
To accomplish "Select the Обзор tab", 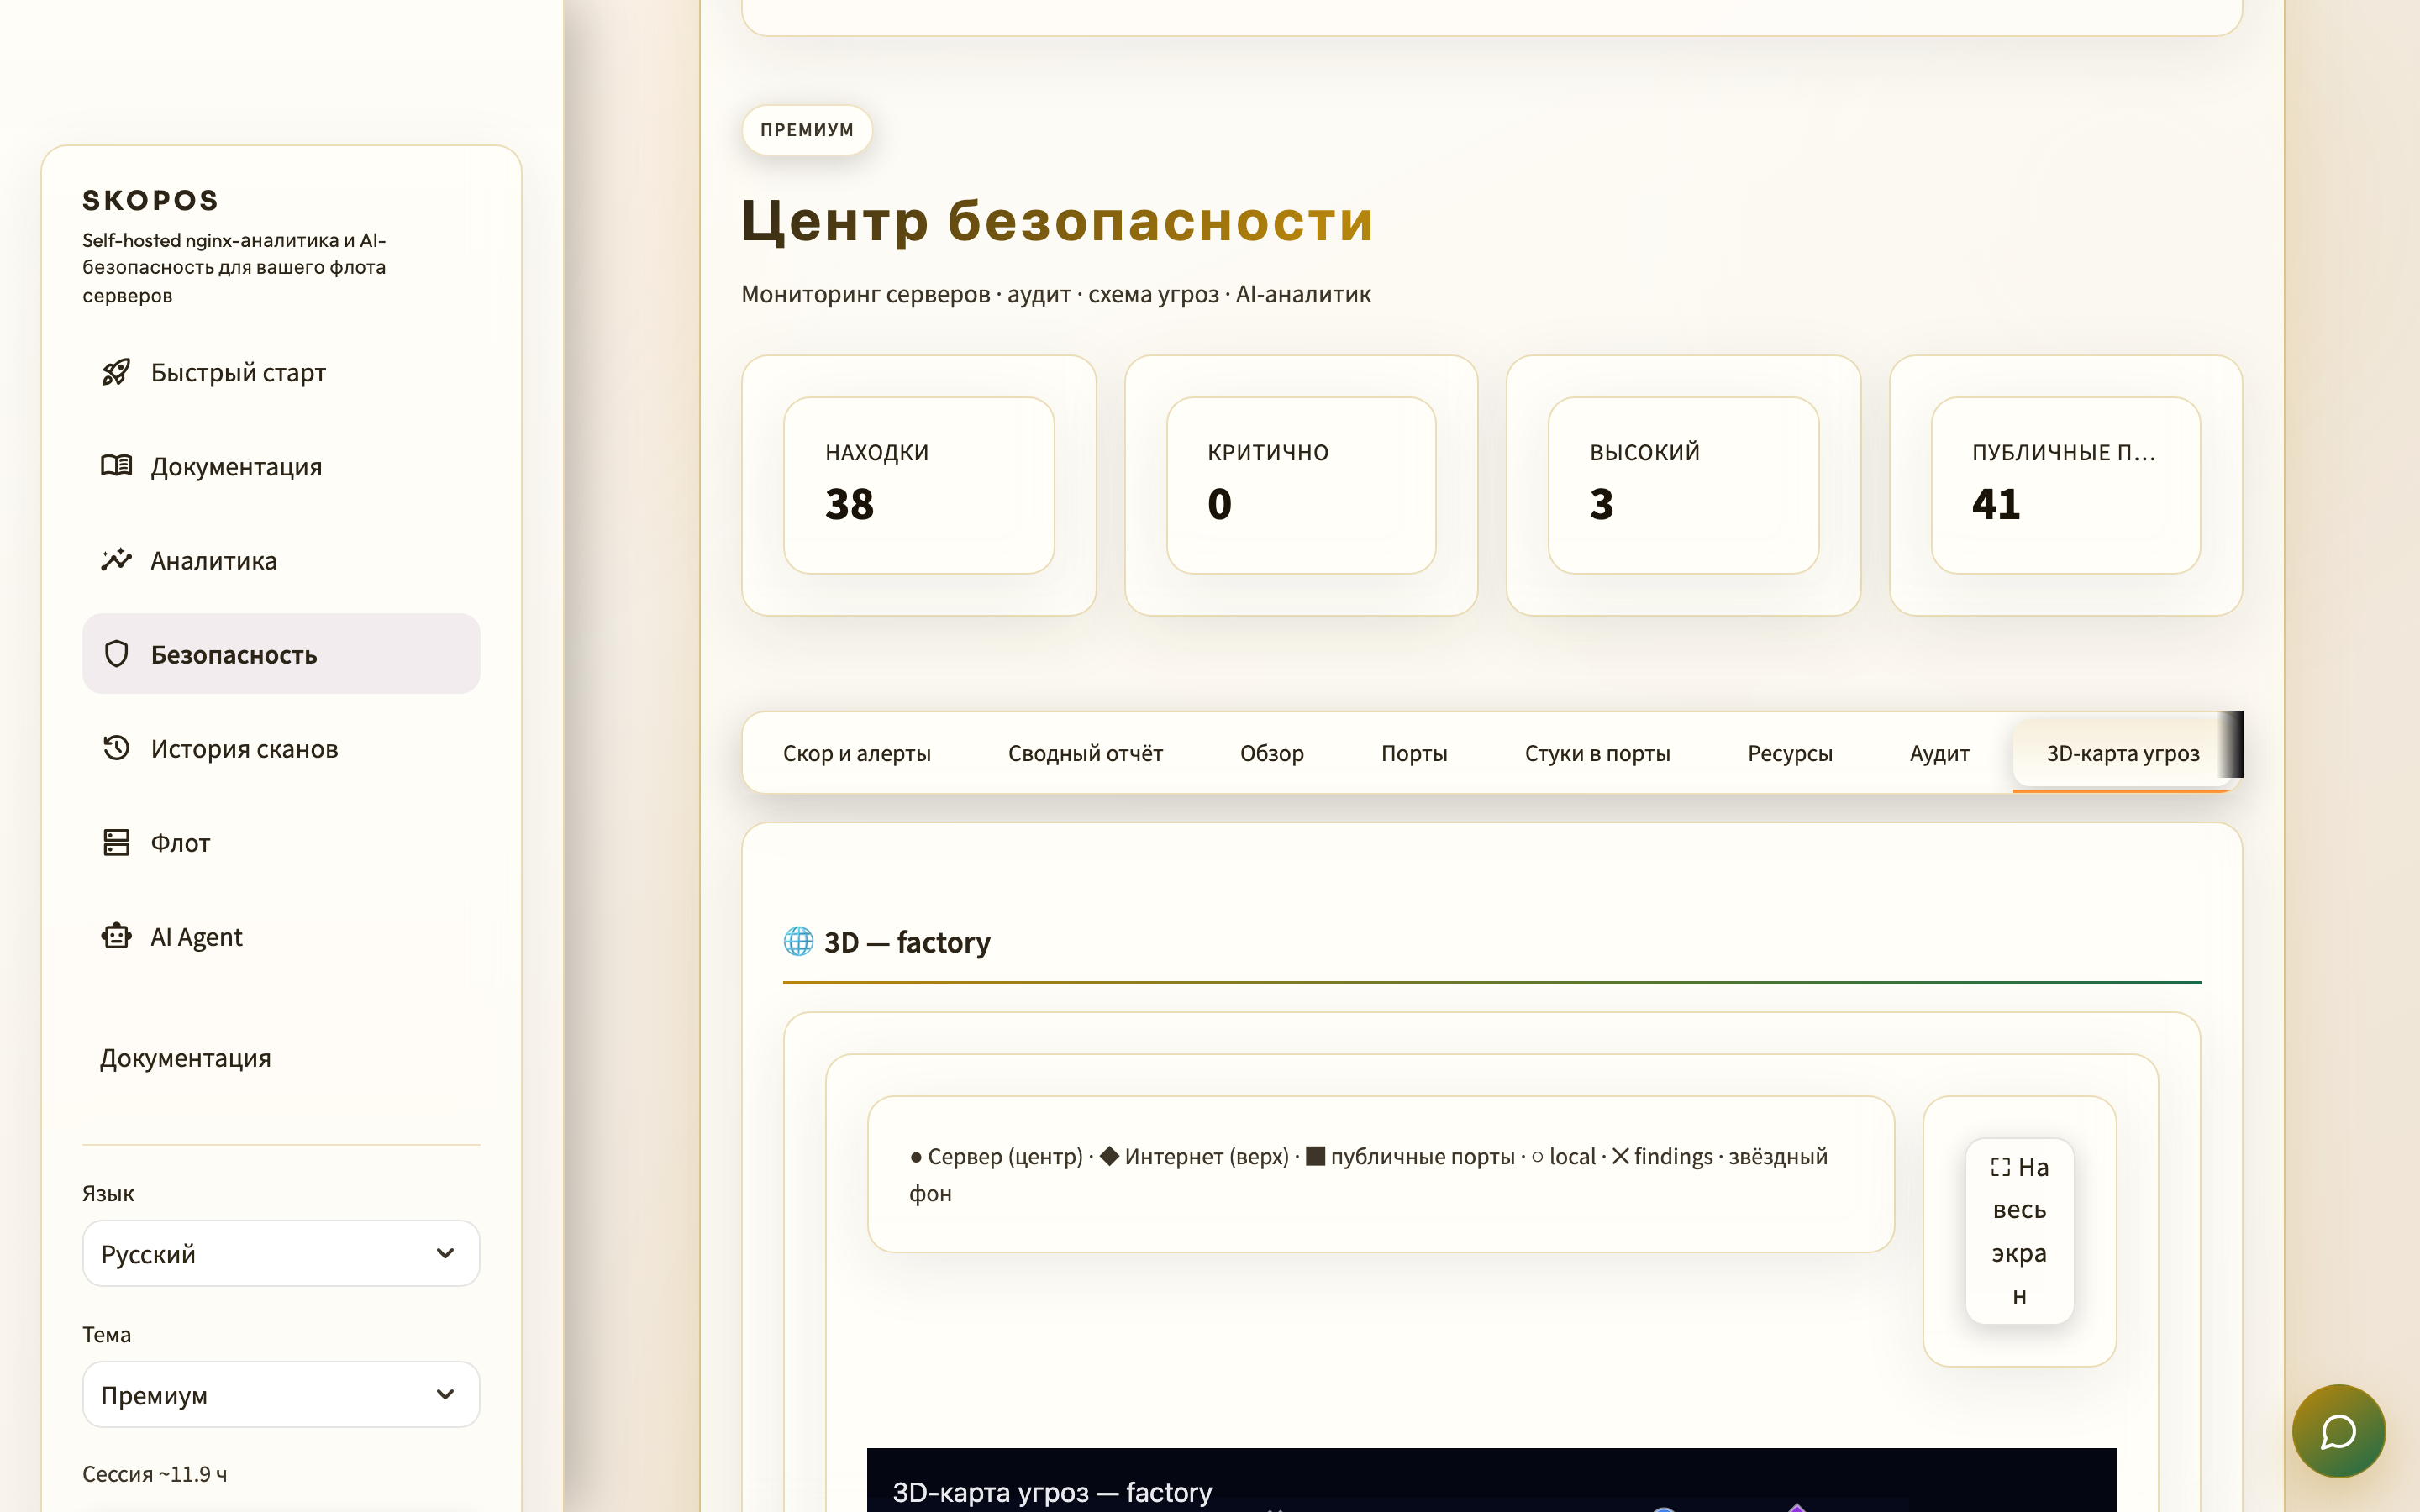I will point(1271,753).
